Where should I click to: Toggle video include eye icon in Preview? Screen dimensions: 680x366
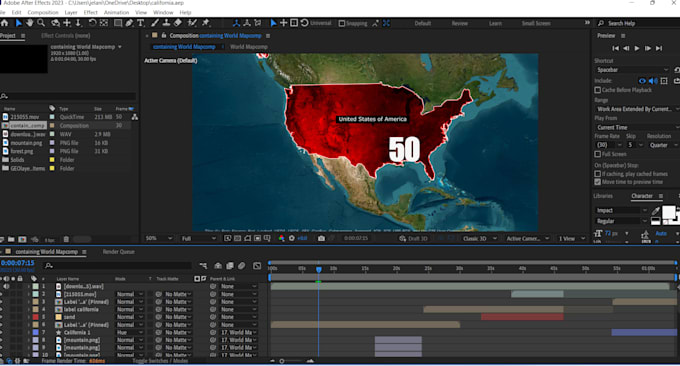pos(642,81)
